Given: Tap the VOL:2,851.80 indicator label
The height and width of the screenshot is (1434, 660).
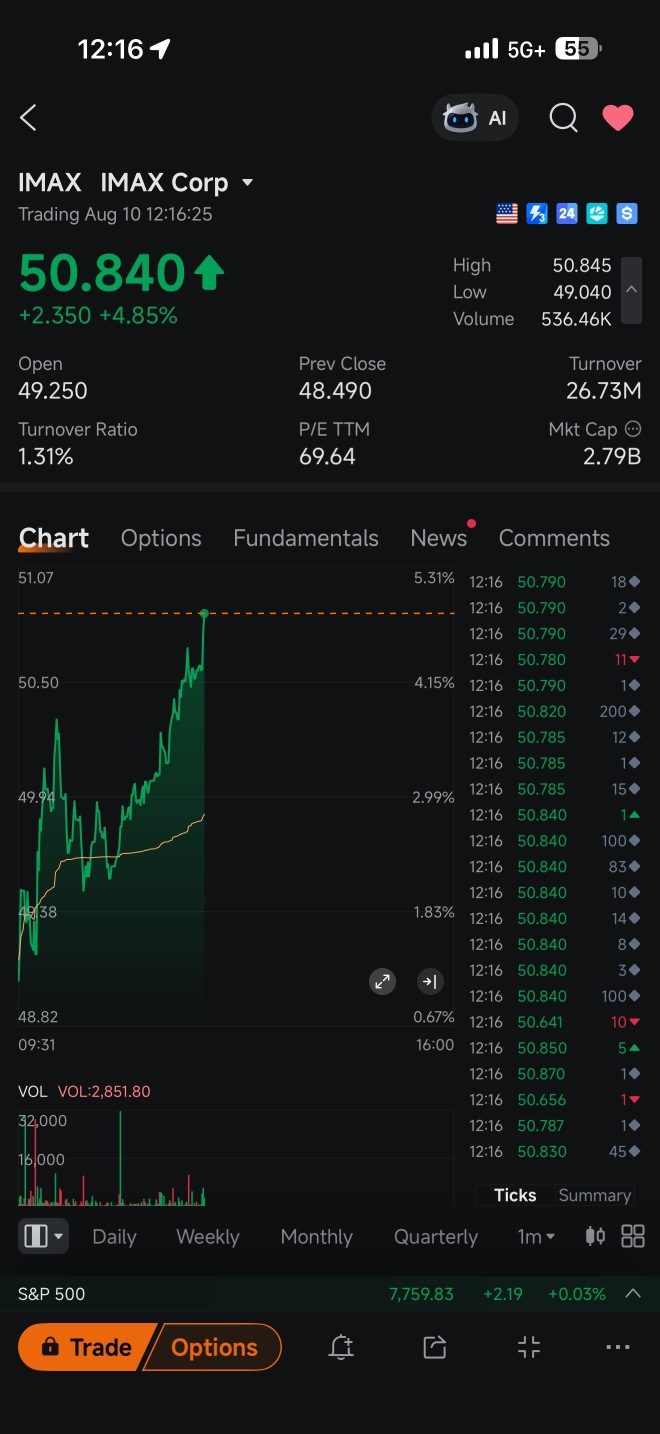Looking at the screenshot, I should click(104, 1092).
